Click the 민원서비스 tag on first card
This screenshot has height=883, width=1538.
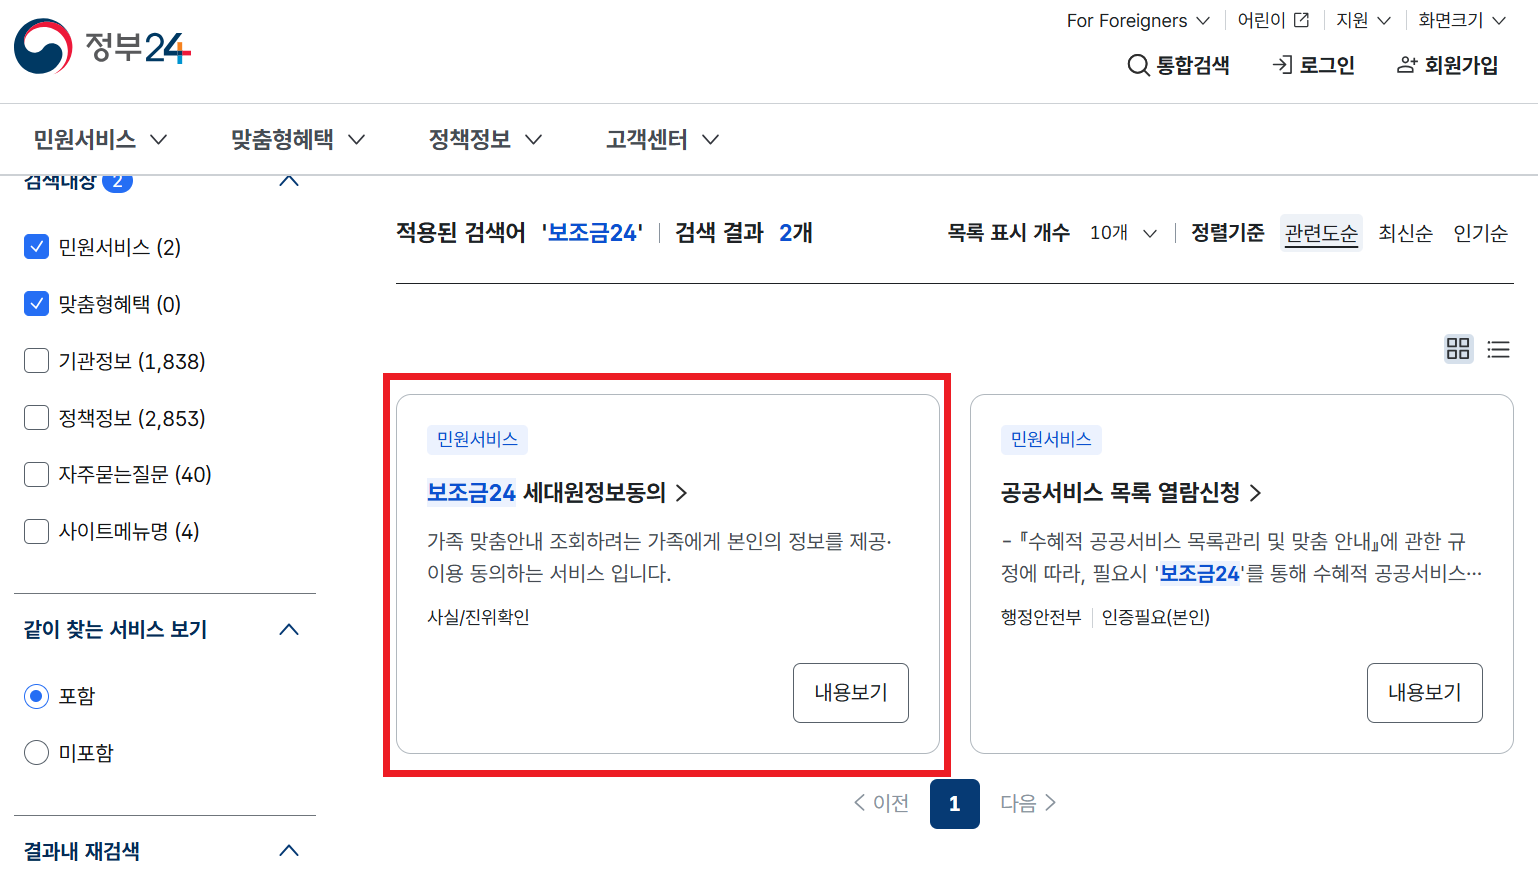[x=477, y=439]
